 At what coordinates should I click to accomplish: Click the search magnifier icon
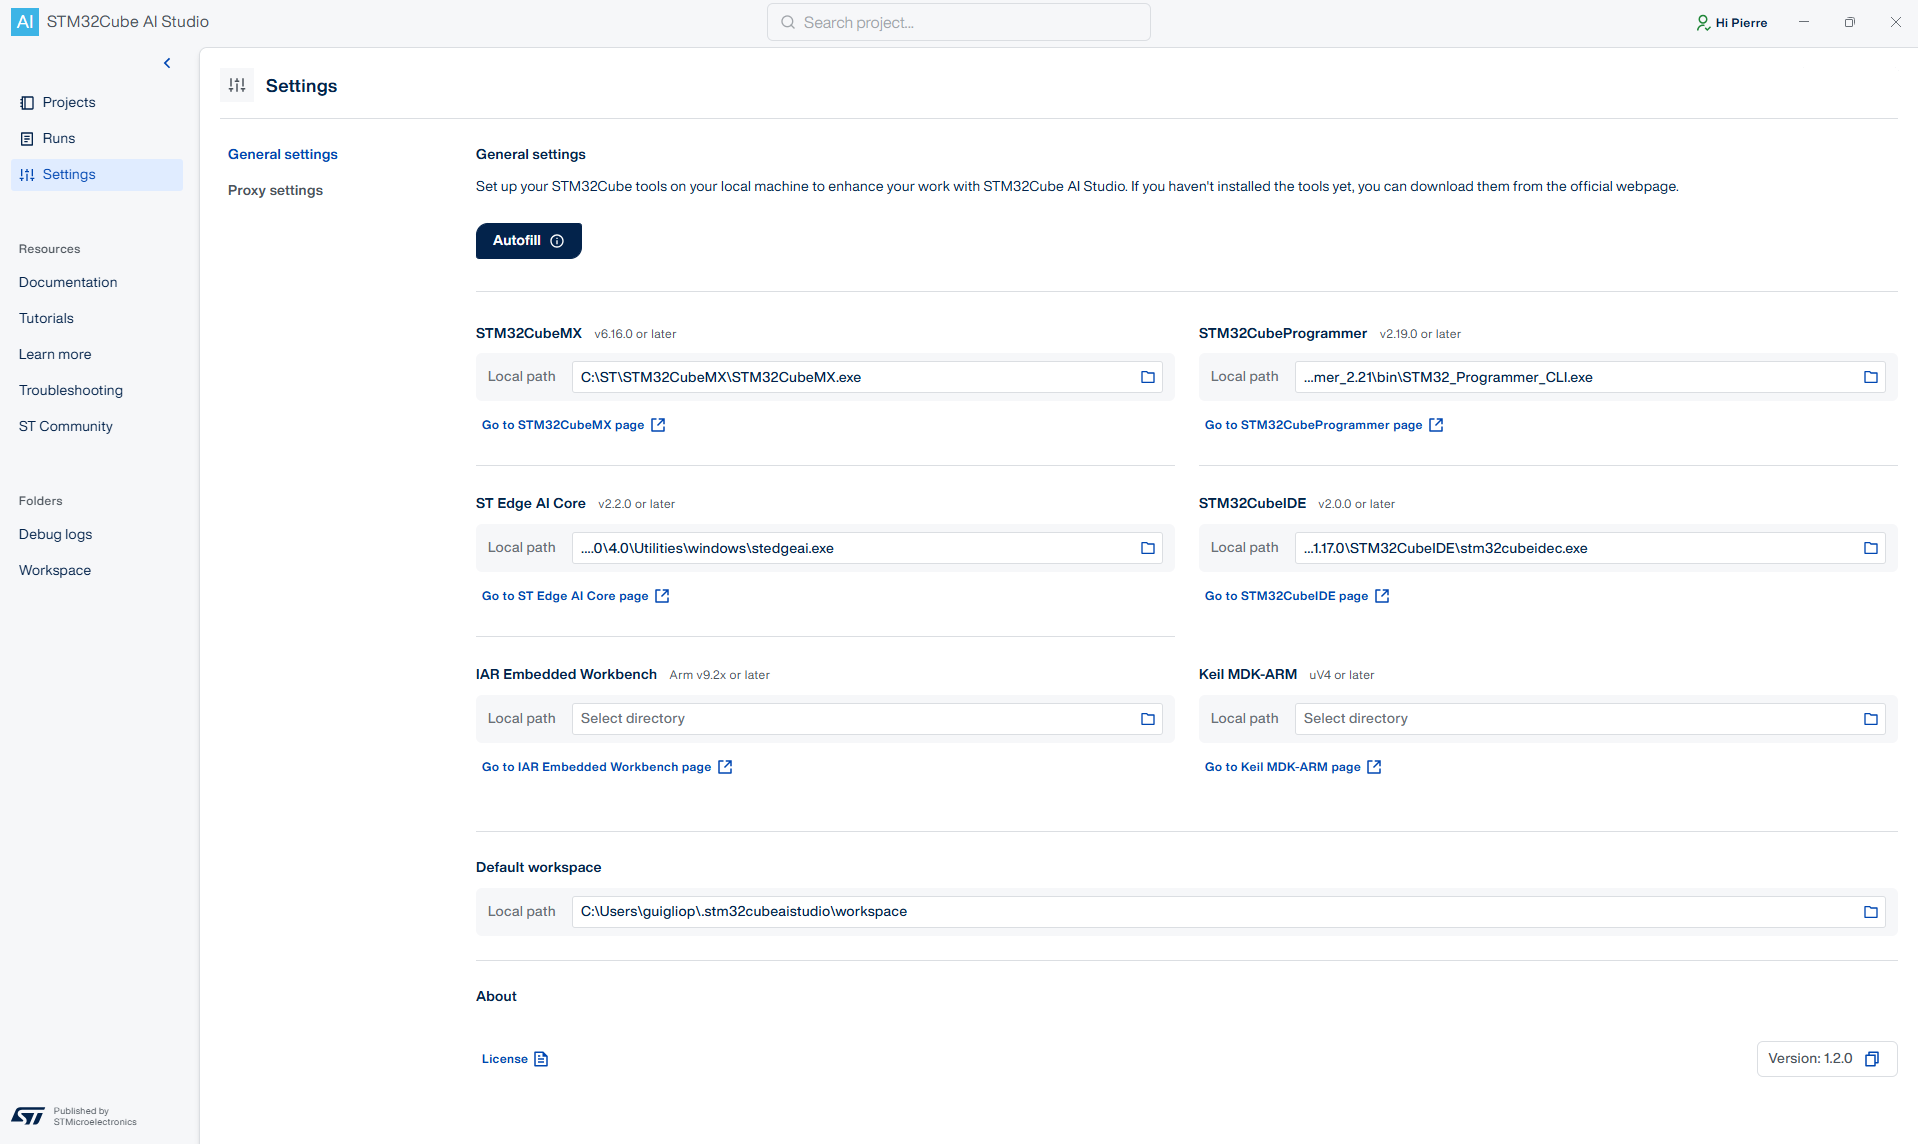pyautogui.click(x=788, y=22)
